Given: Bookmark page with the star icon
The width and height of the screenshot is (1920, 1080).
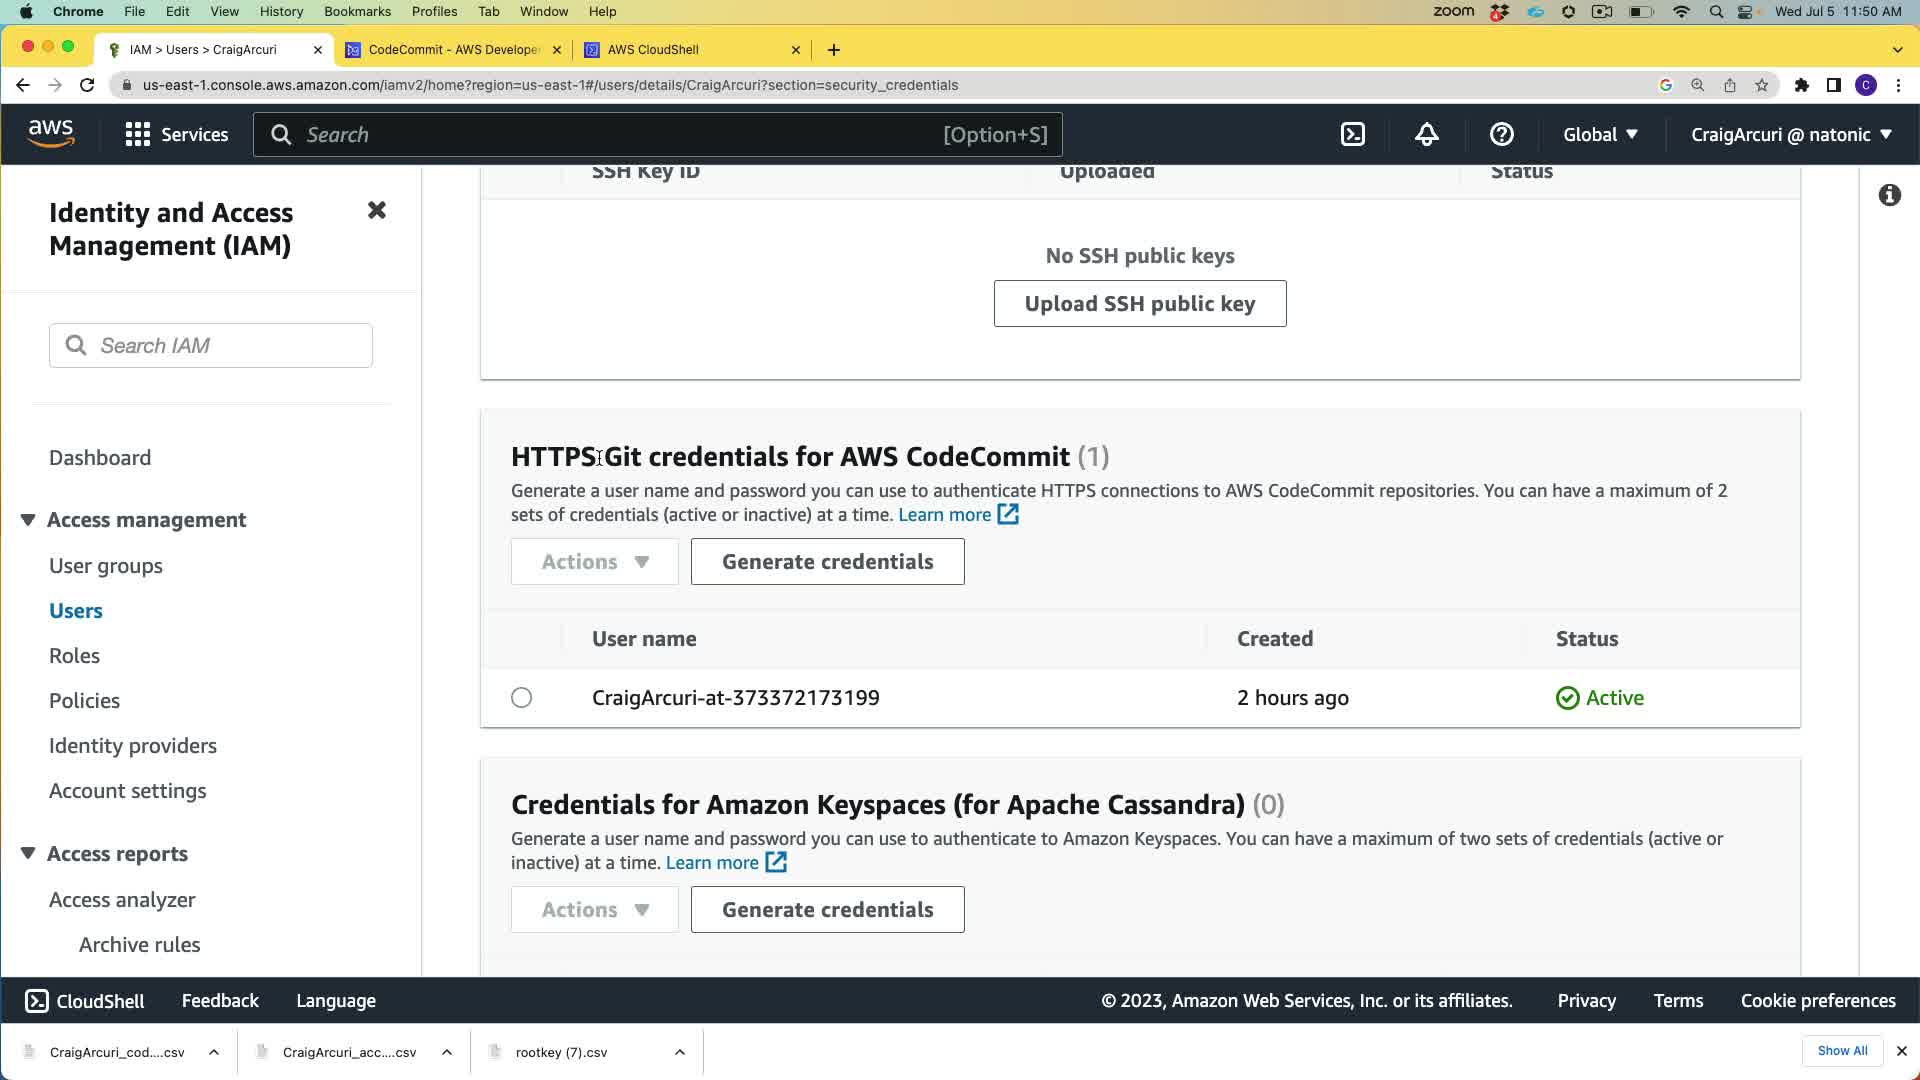Looking at the screenshot, I should click(x=1762, y=85).
